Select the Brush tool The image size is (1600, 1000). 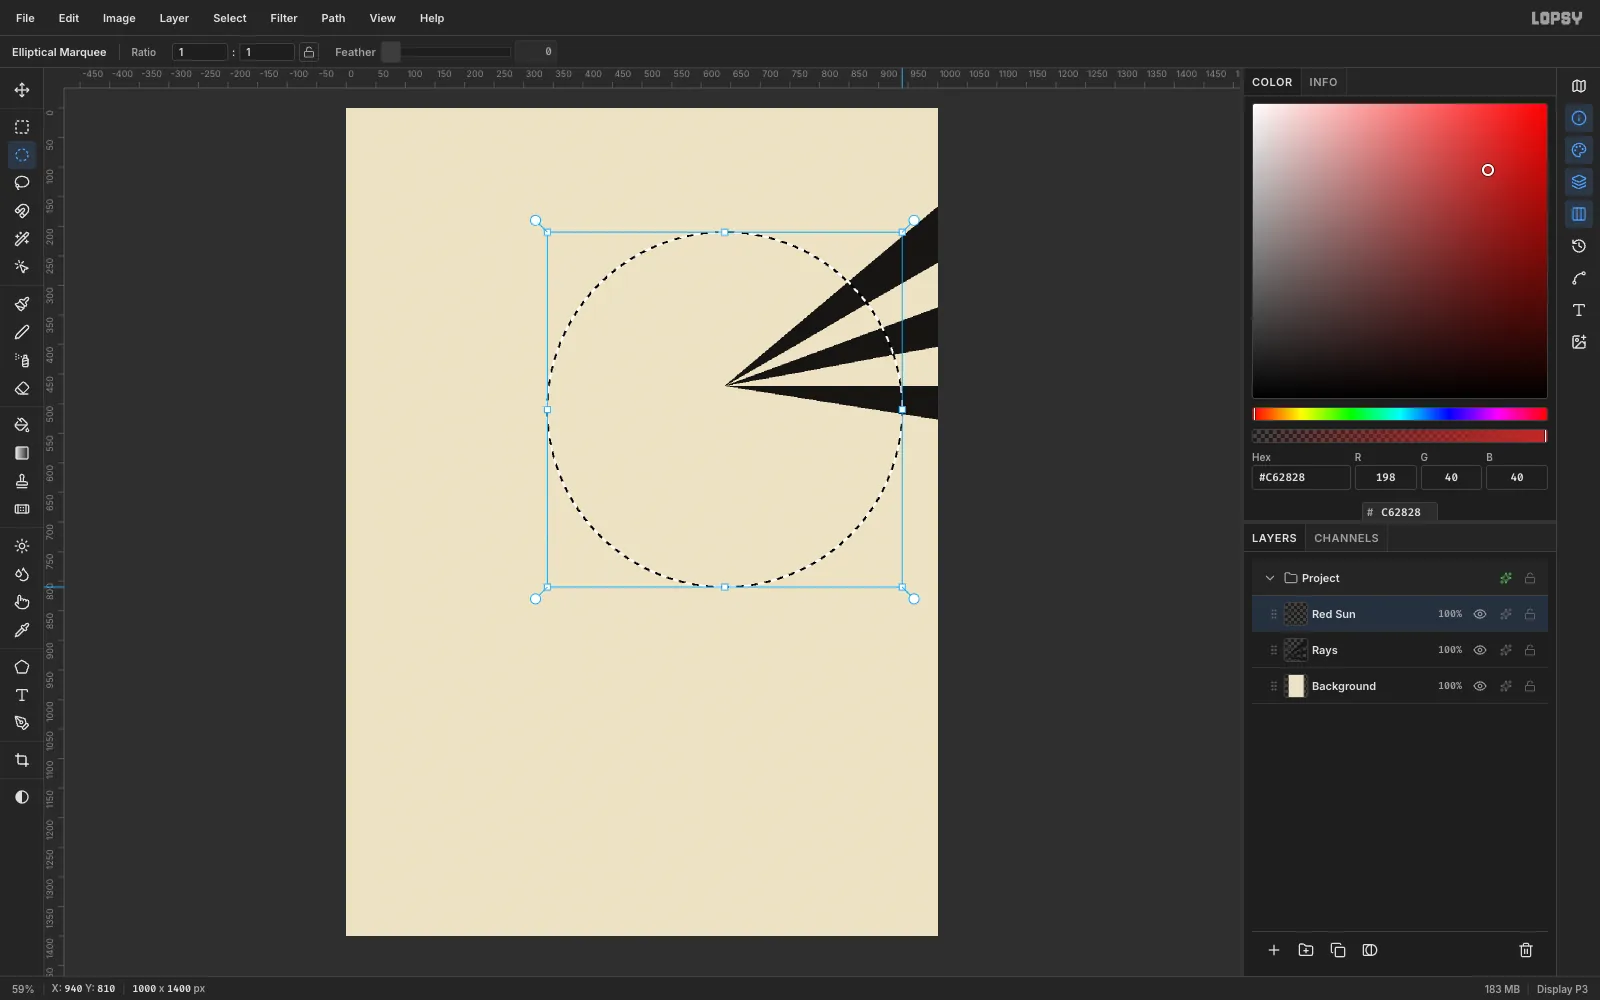(x=22, y=304)
